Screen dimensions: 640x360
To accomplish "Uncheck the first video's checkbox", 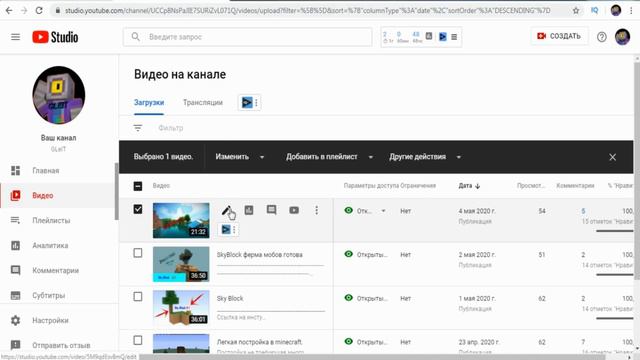I will pos(138,209).
